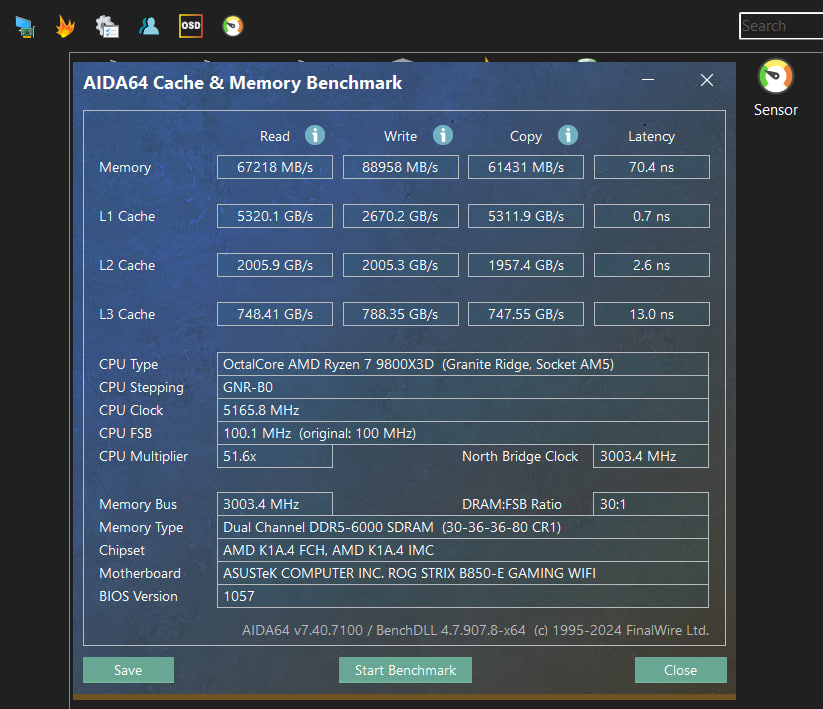Click the DRAM:FSB Ratio value 30:1
The height and width of the screenshot is (709, 823).
pos(651,504)
